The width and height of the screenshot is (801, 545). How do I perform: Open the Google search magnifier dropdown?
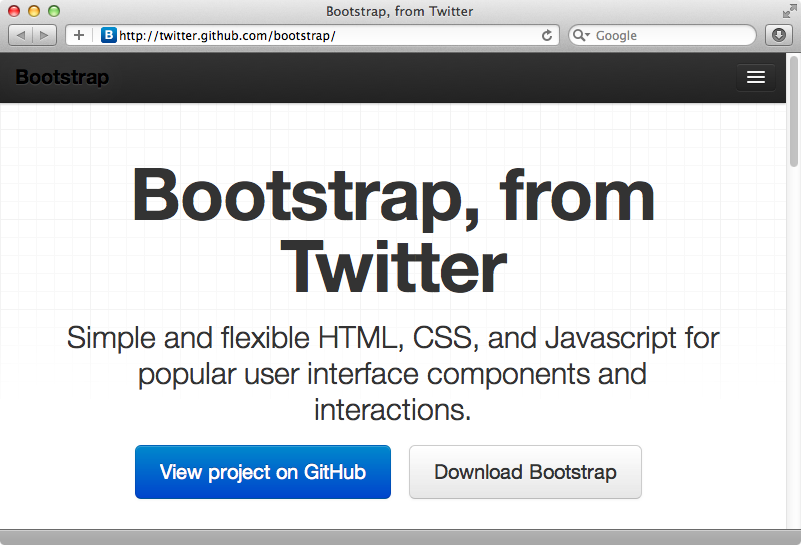[x=581, y=35]
